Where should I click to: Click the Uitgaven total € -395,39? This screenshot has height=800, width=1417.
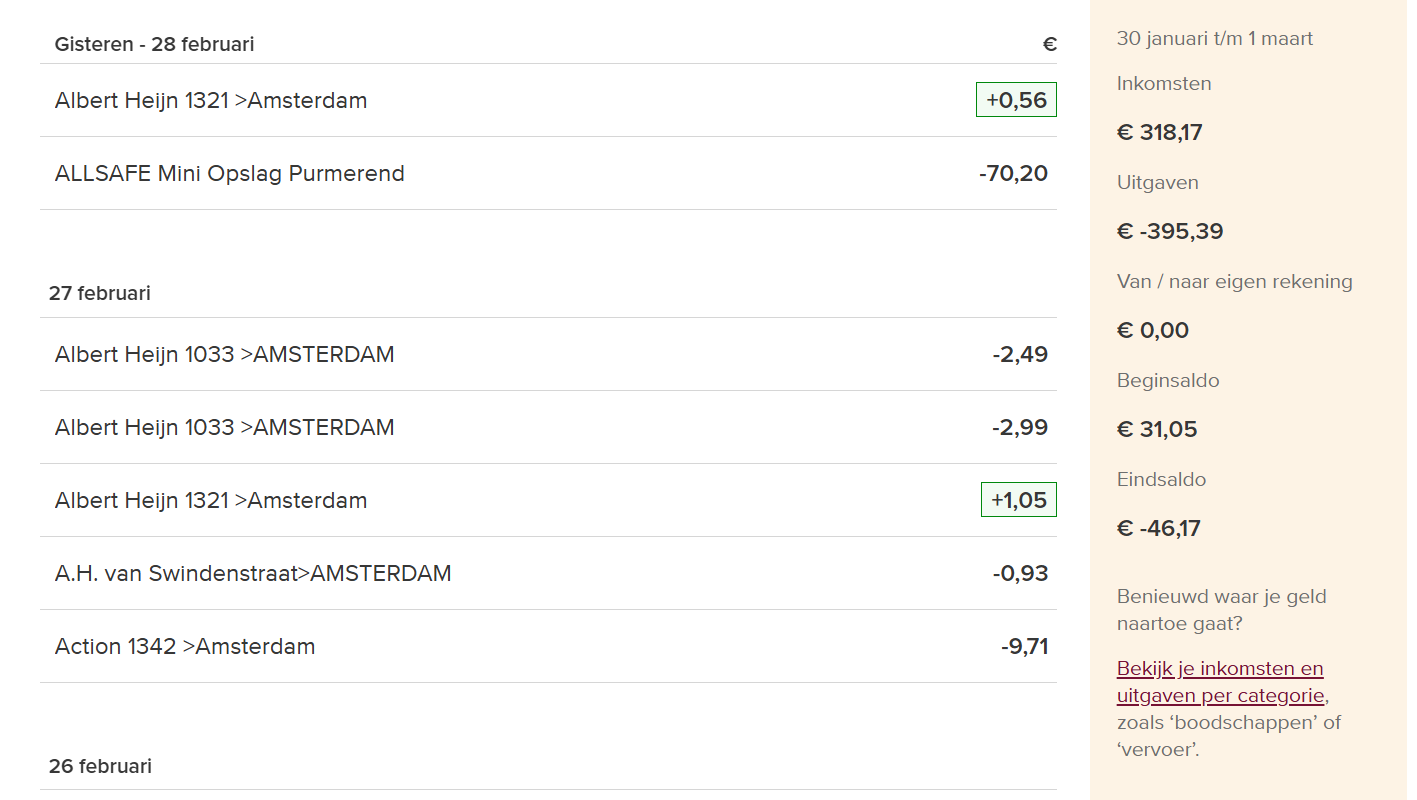click(x=1169, y=232)
